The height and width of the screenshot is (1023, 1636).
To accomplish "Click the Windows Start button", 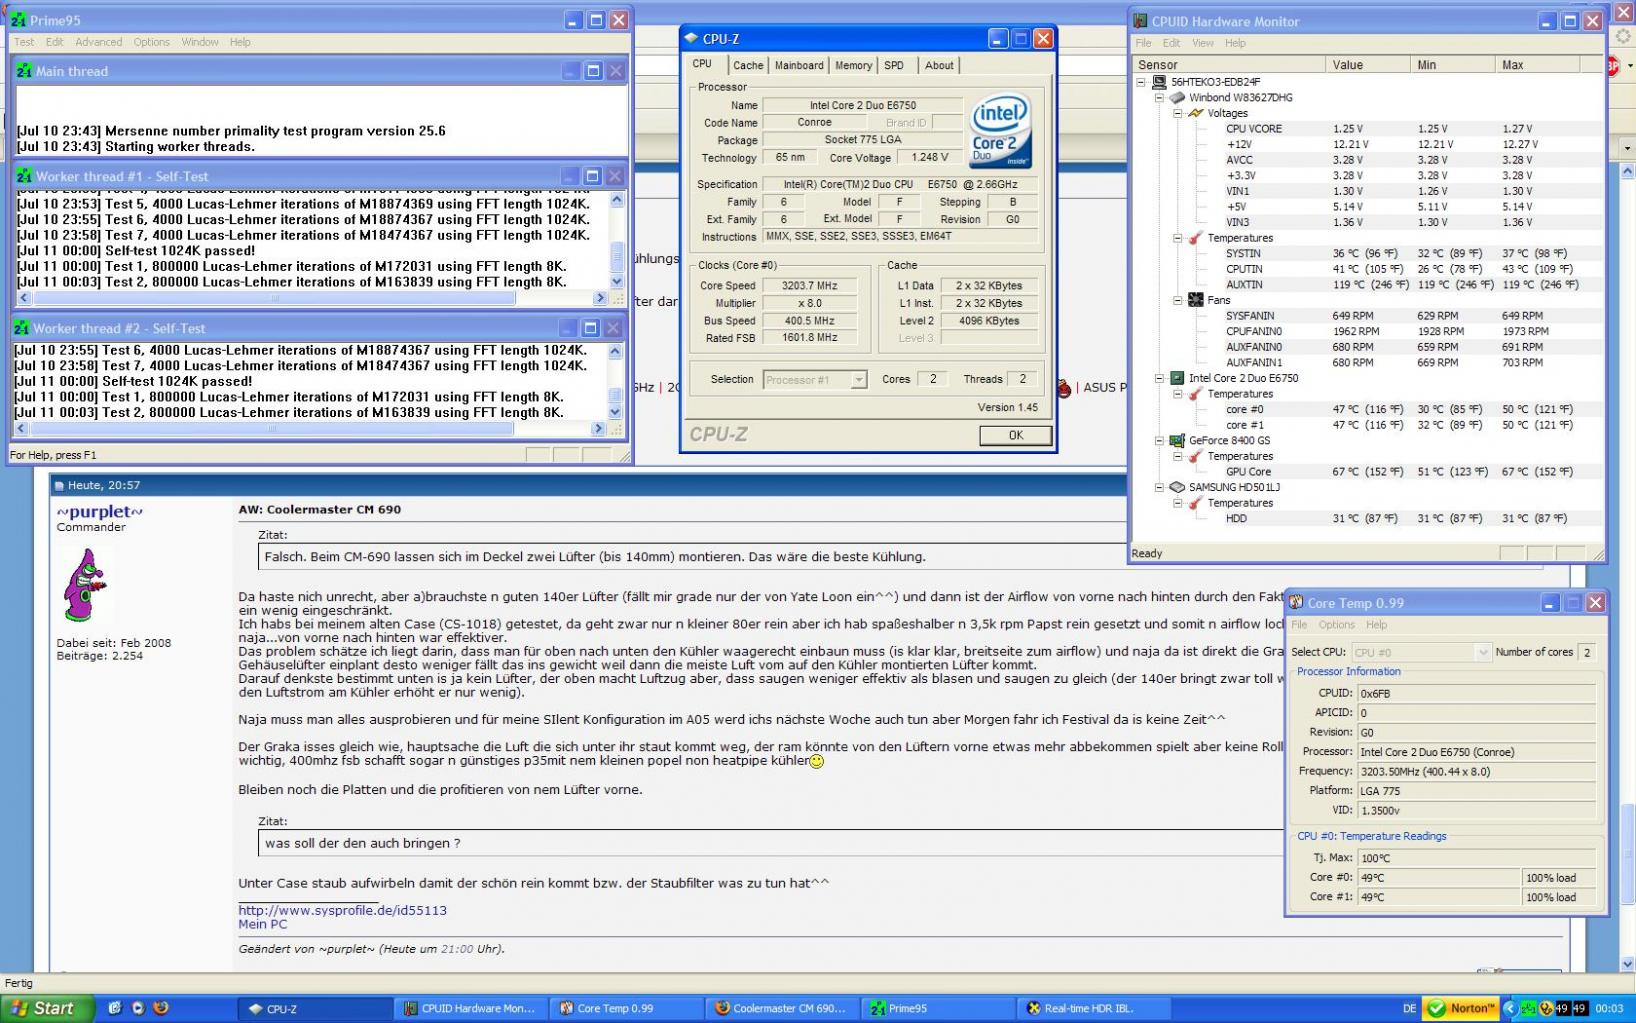I will tap(47, 1008).
